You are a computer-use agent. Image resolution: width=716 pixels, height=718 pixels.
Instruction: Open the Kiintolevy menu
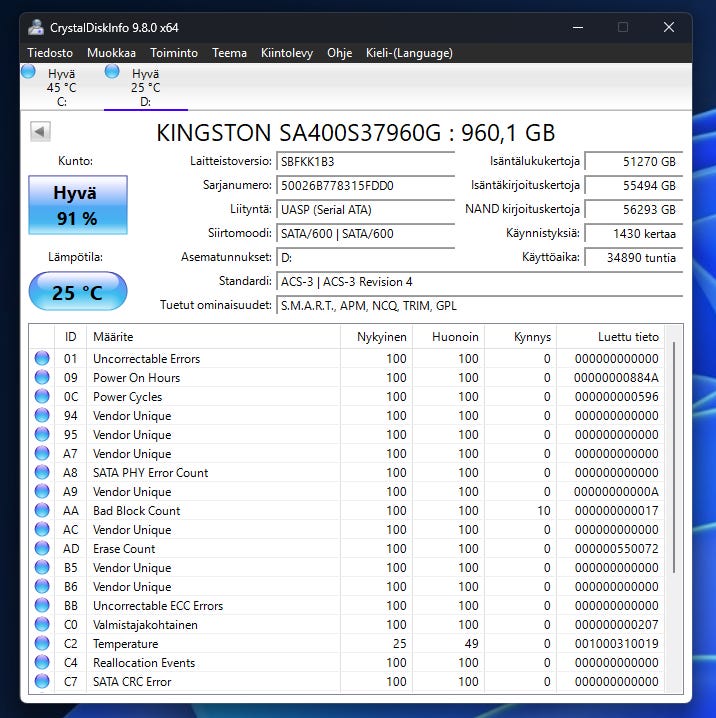coord(287,53)
